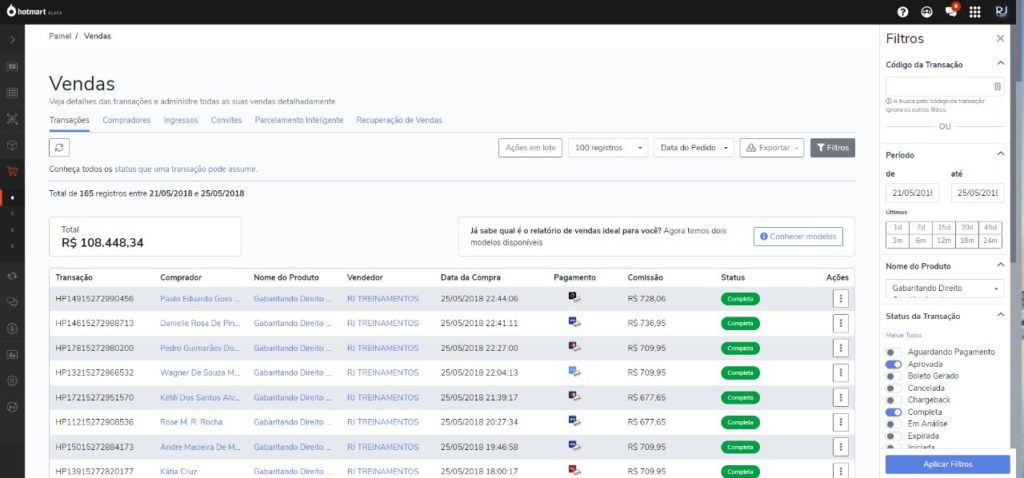Click the Ações em lote button
This screenshot has height=478, width=1024.
[530, 148]
